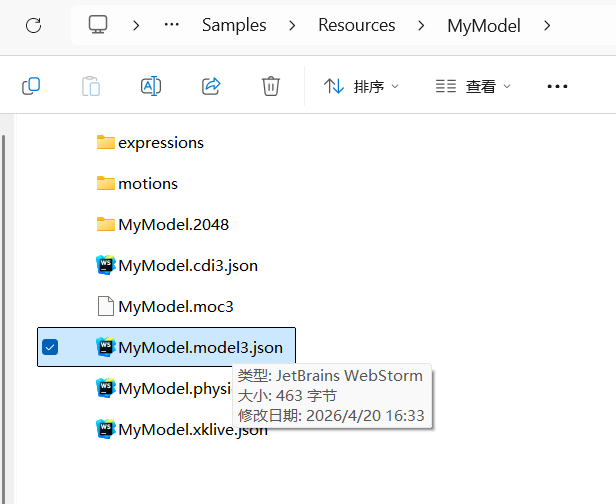Click the MyModel.2048 folder icon
The image size is (616, 504).
106,224
